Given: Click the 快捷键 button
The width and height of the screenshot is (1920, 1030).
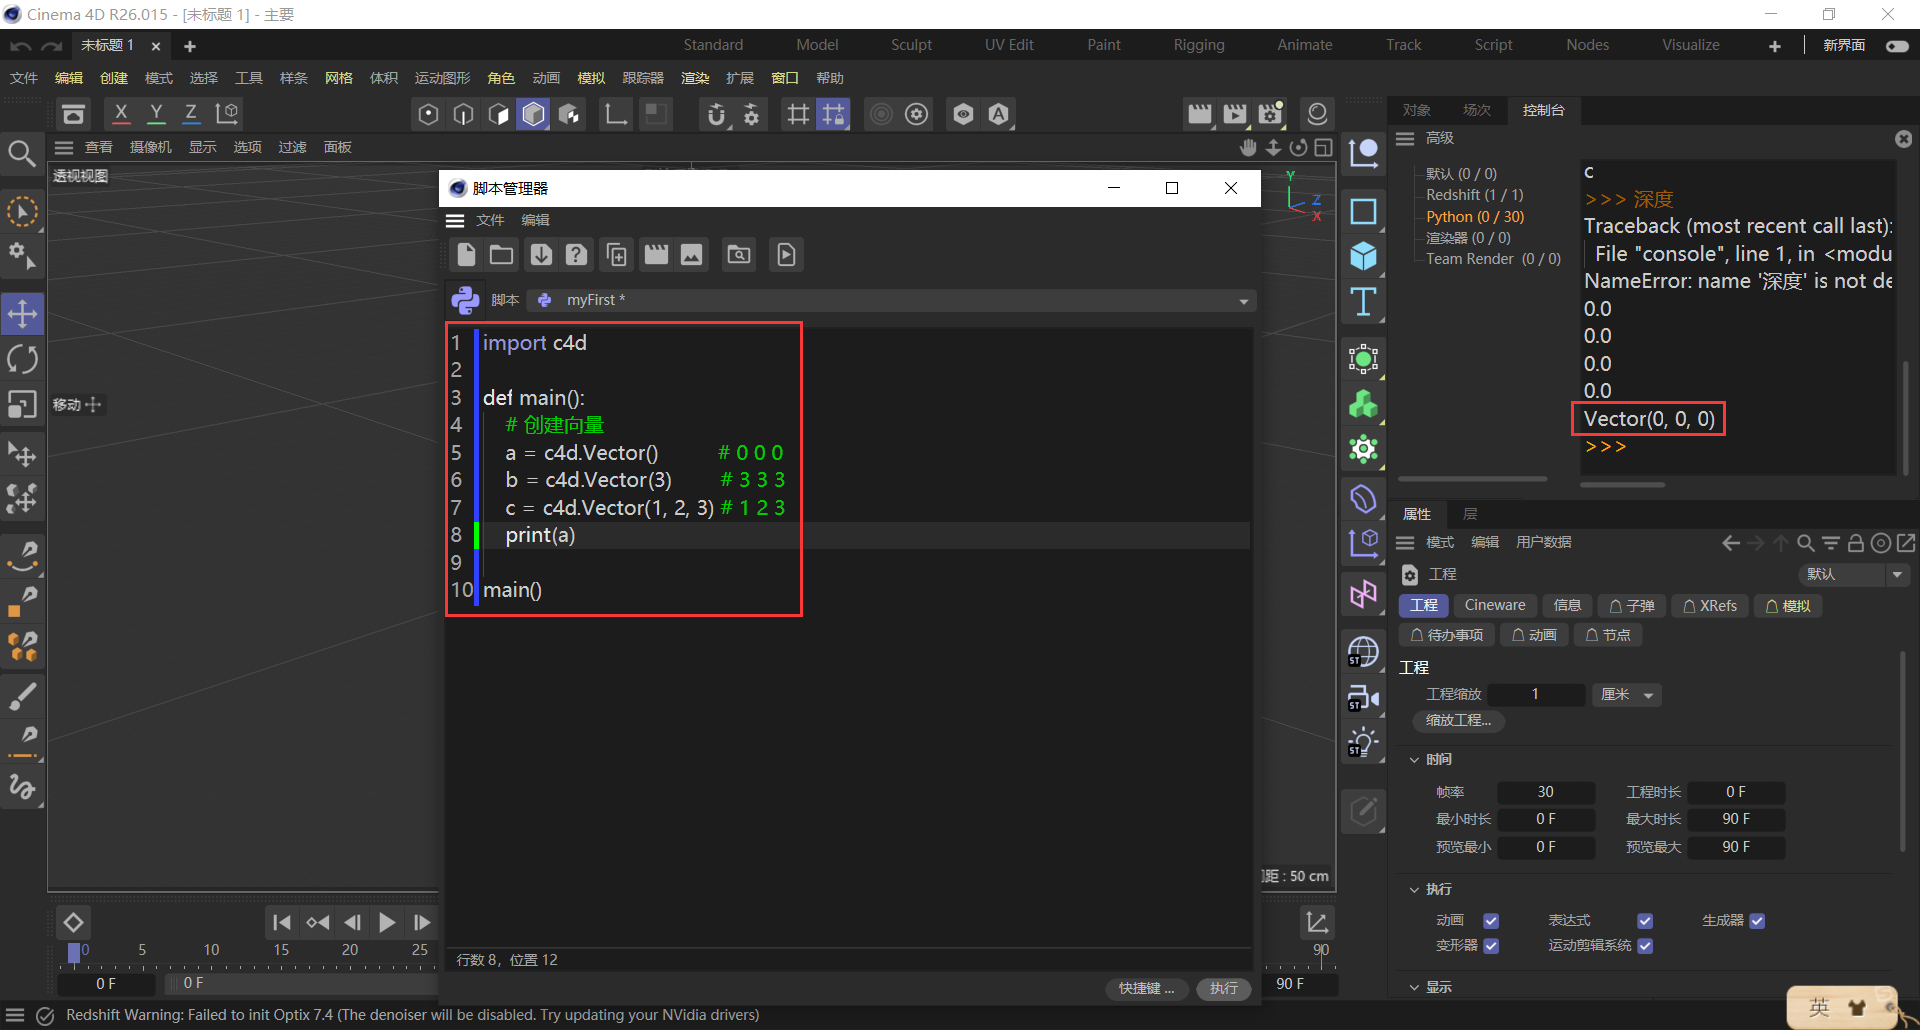Looking at the screenshot, I should (1146, 989).
